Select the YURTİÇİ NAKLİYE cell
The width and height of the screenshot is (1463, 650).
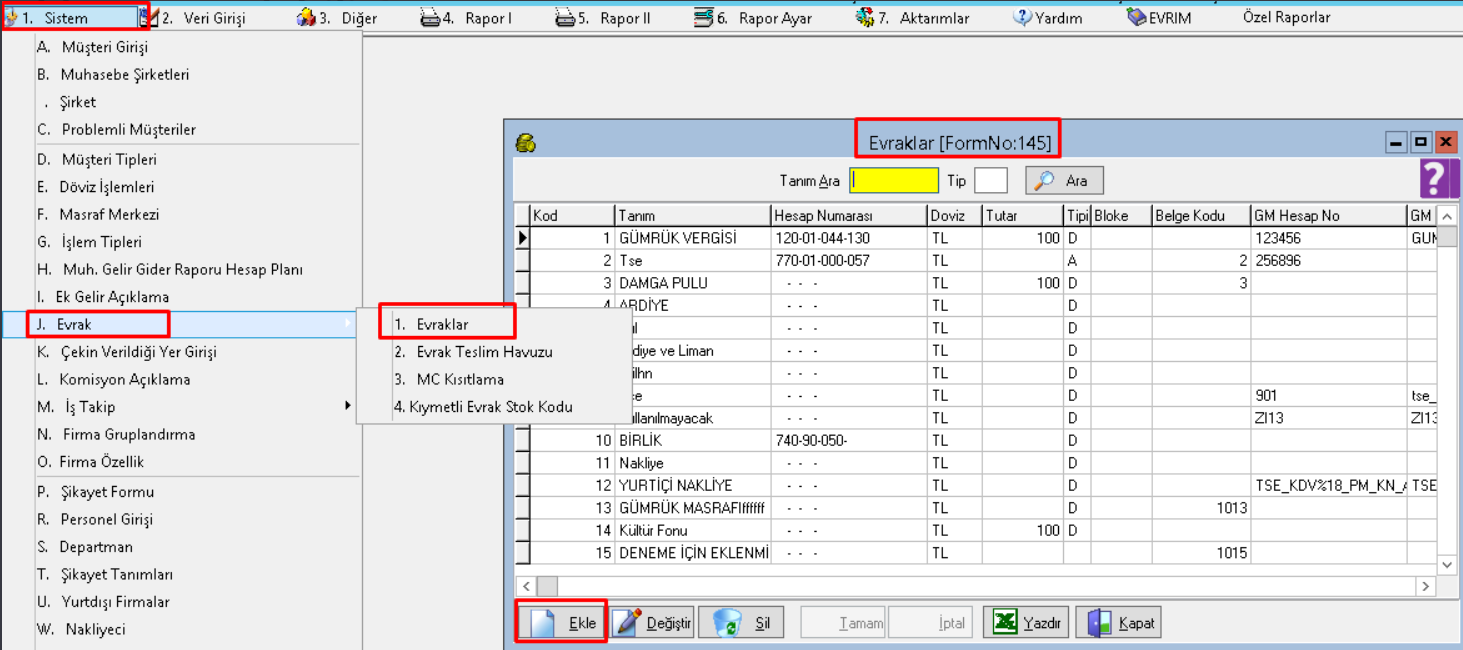pos(692,485)
